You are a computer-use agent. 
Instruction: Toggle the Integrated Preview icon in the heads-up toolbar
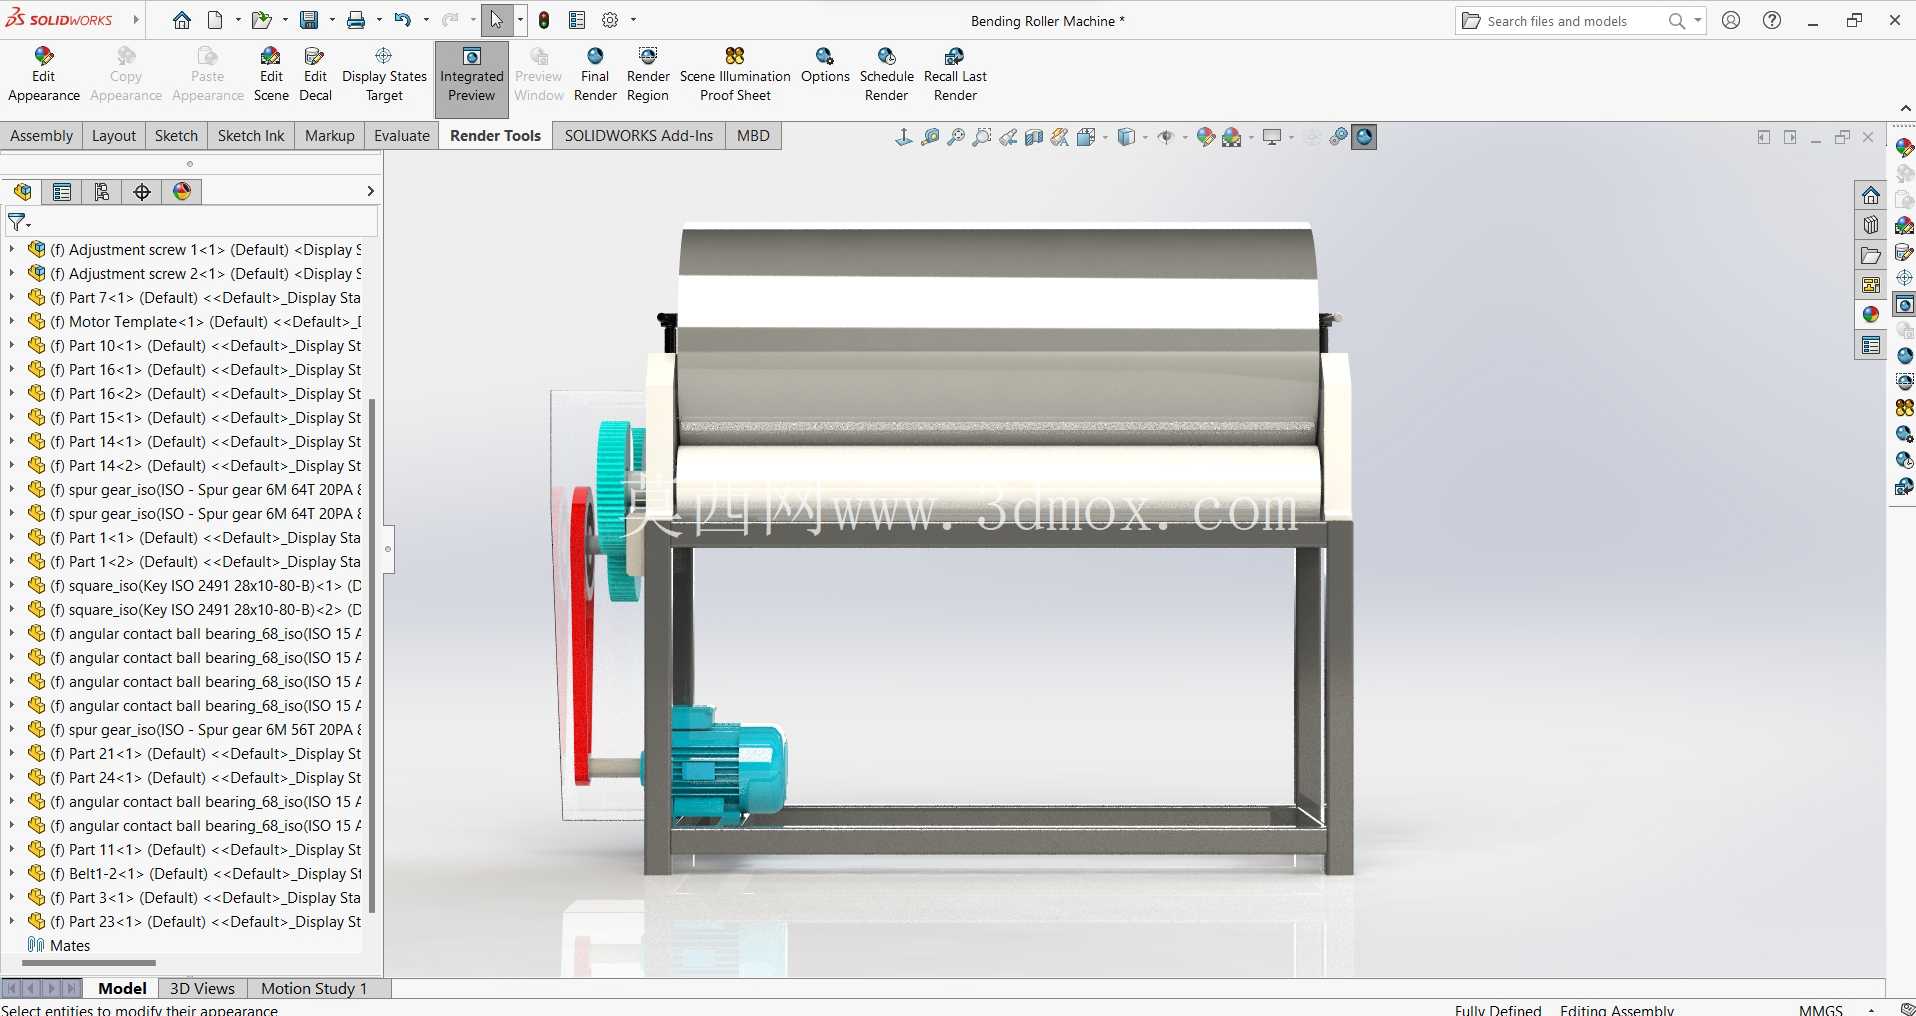1364,137
